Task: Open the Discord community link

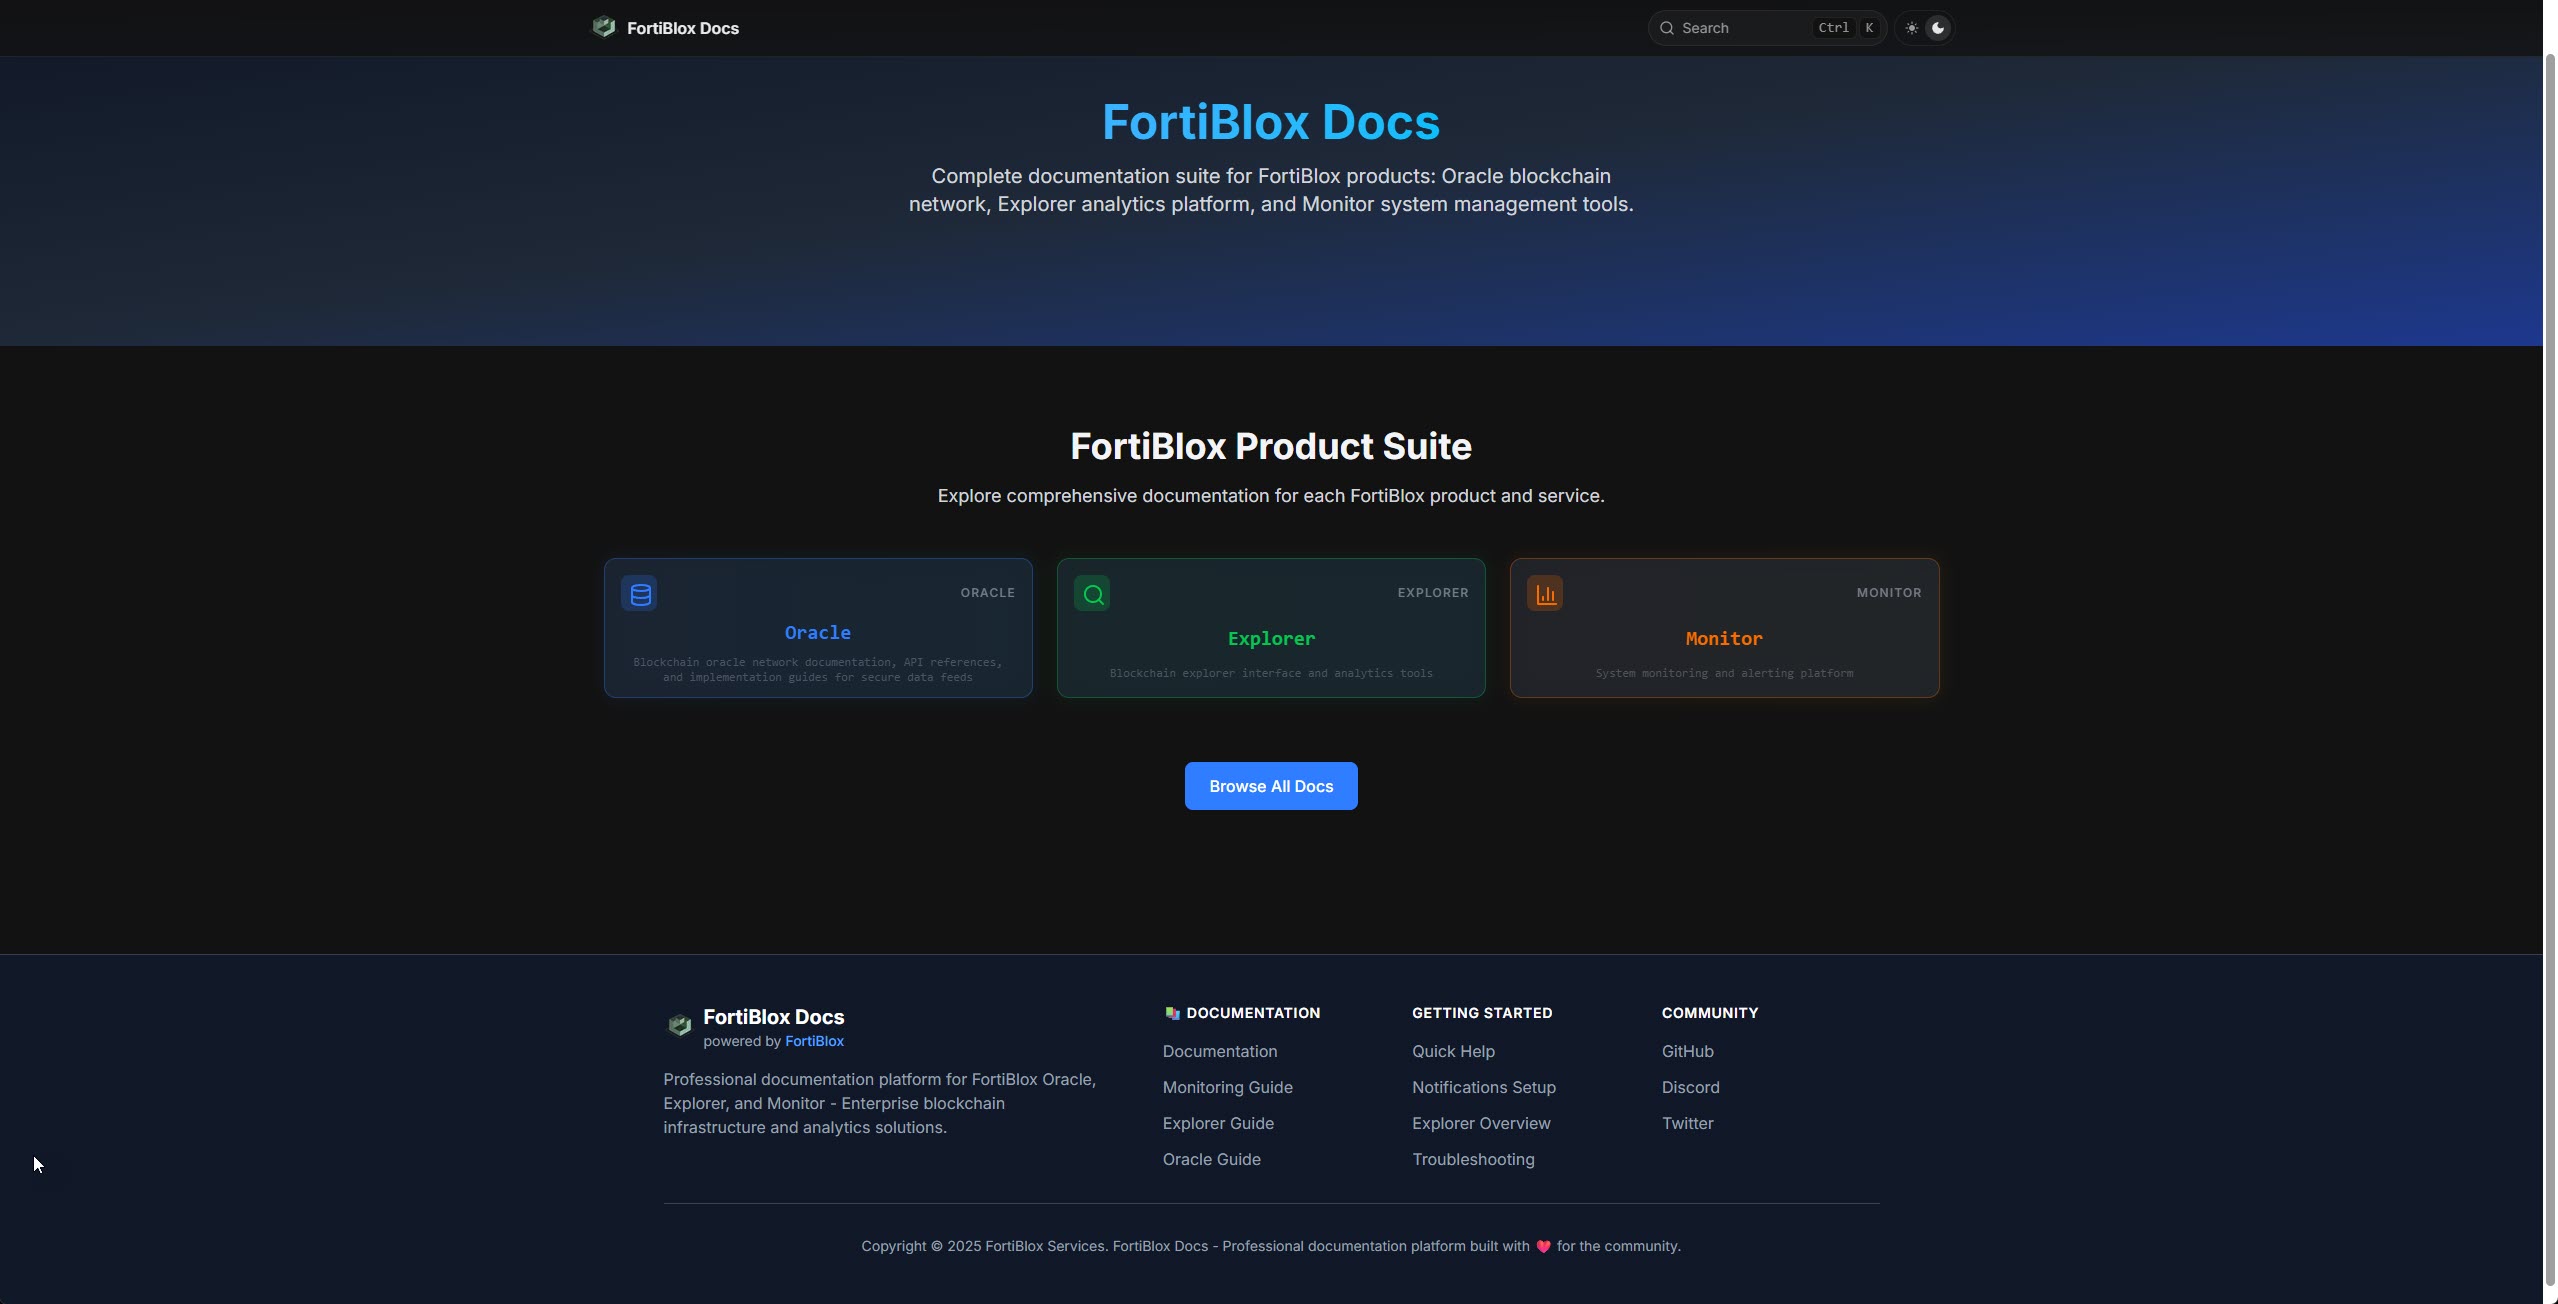Action: tap(1690, 1087)
